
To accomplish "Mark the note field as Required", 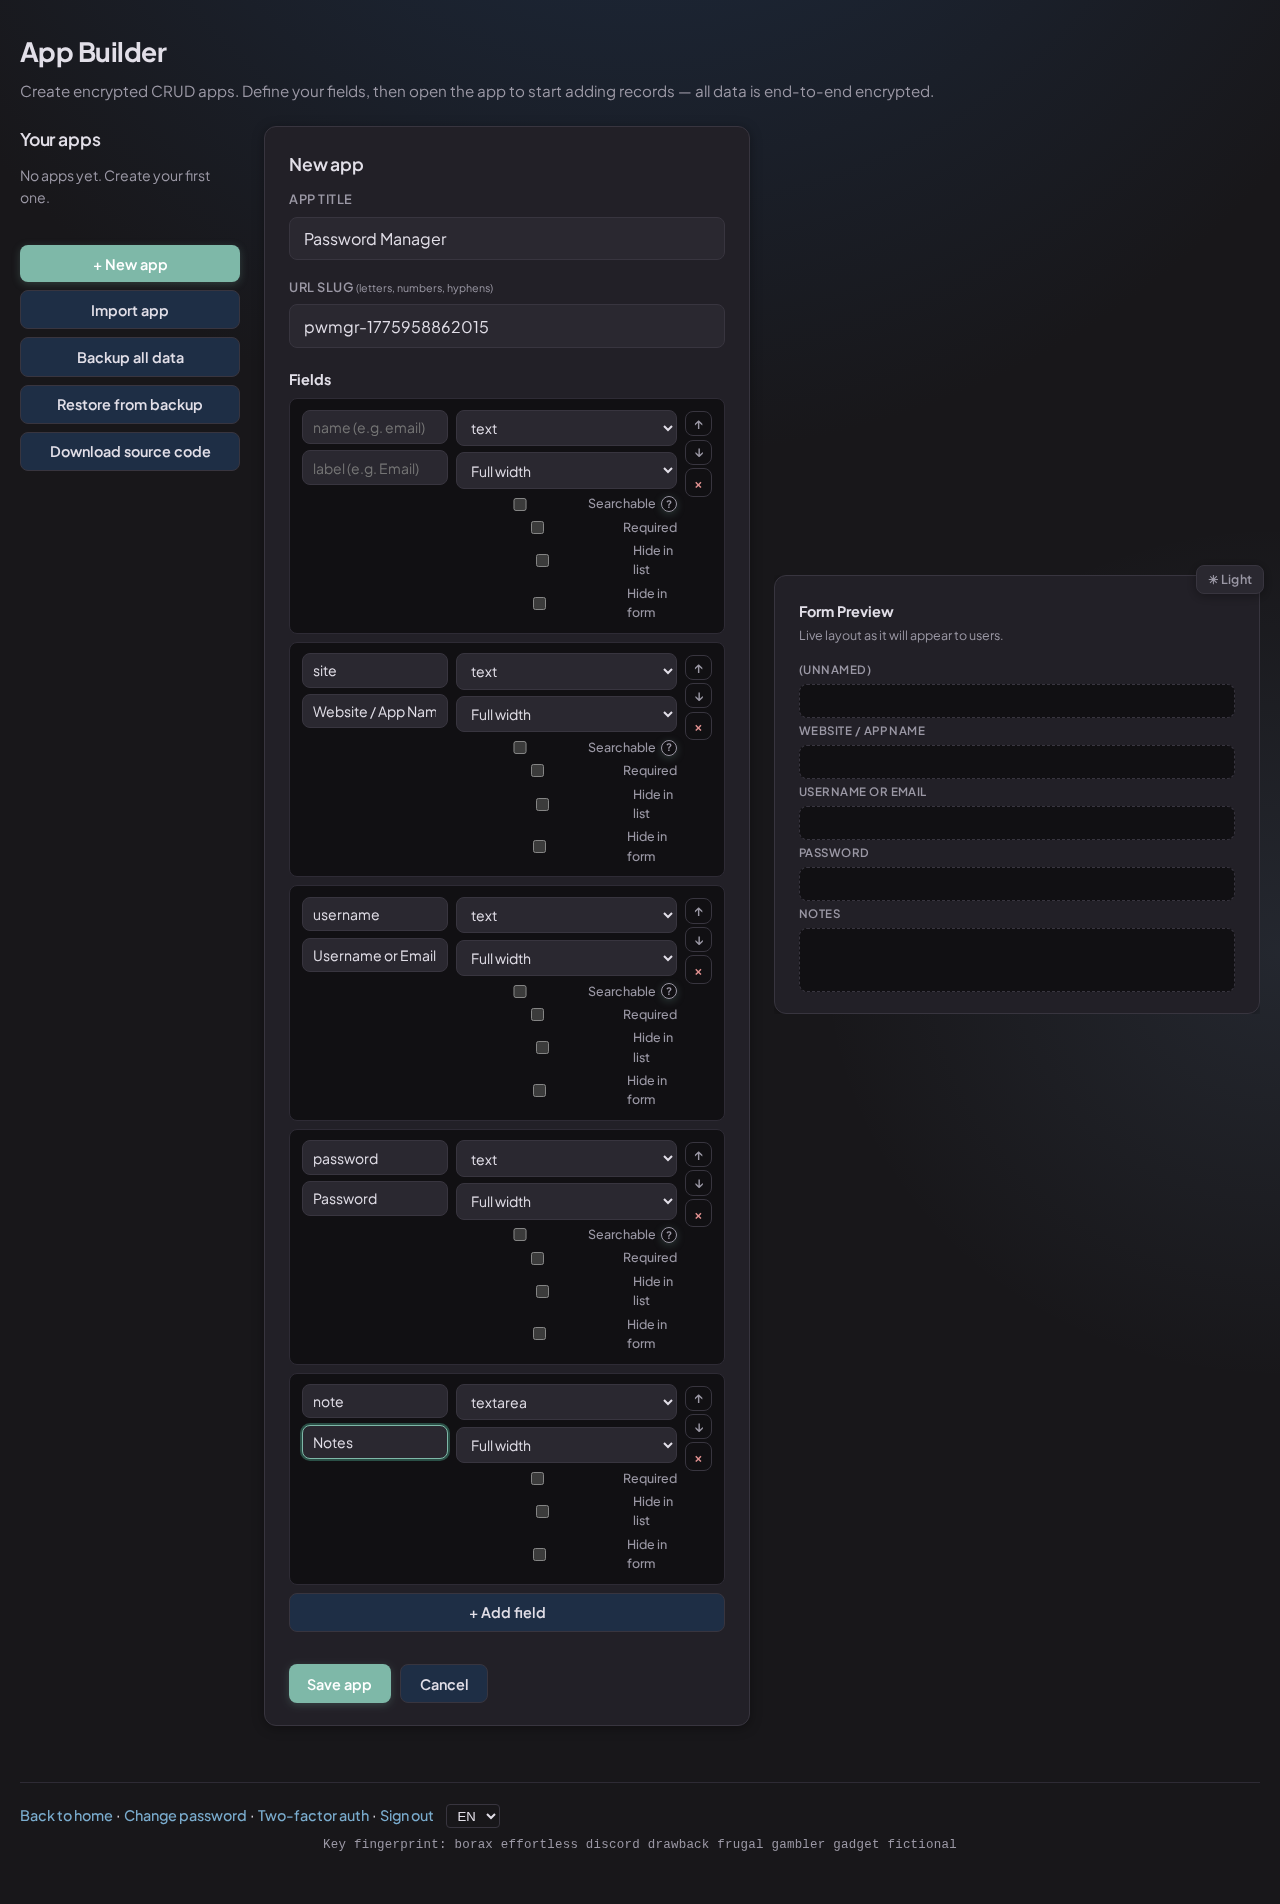I will point(538,1478).
